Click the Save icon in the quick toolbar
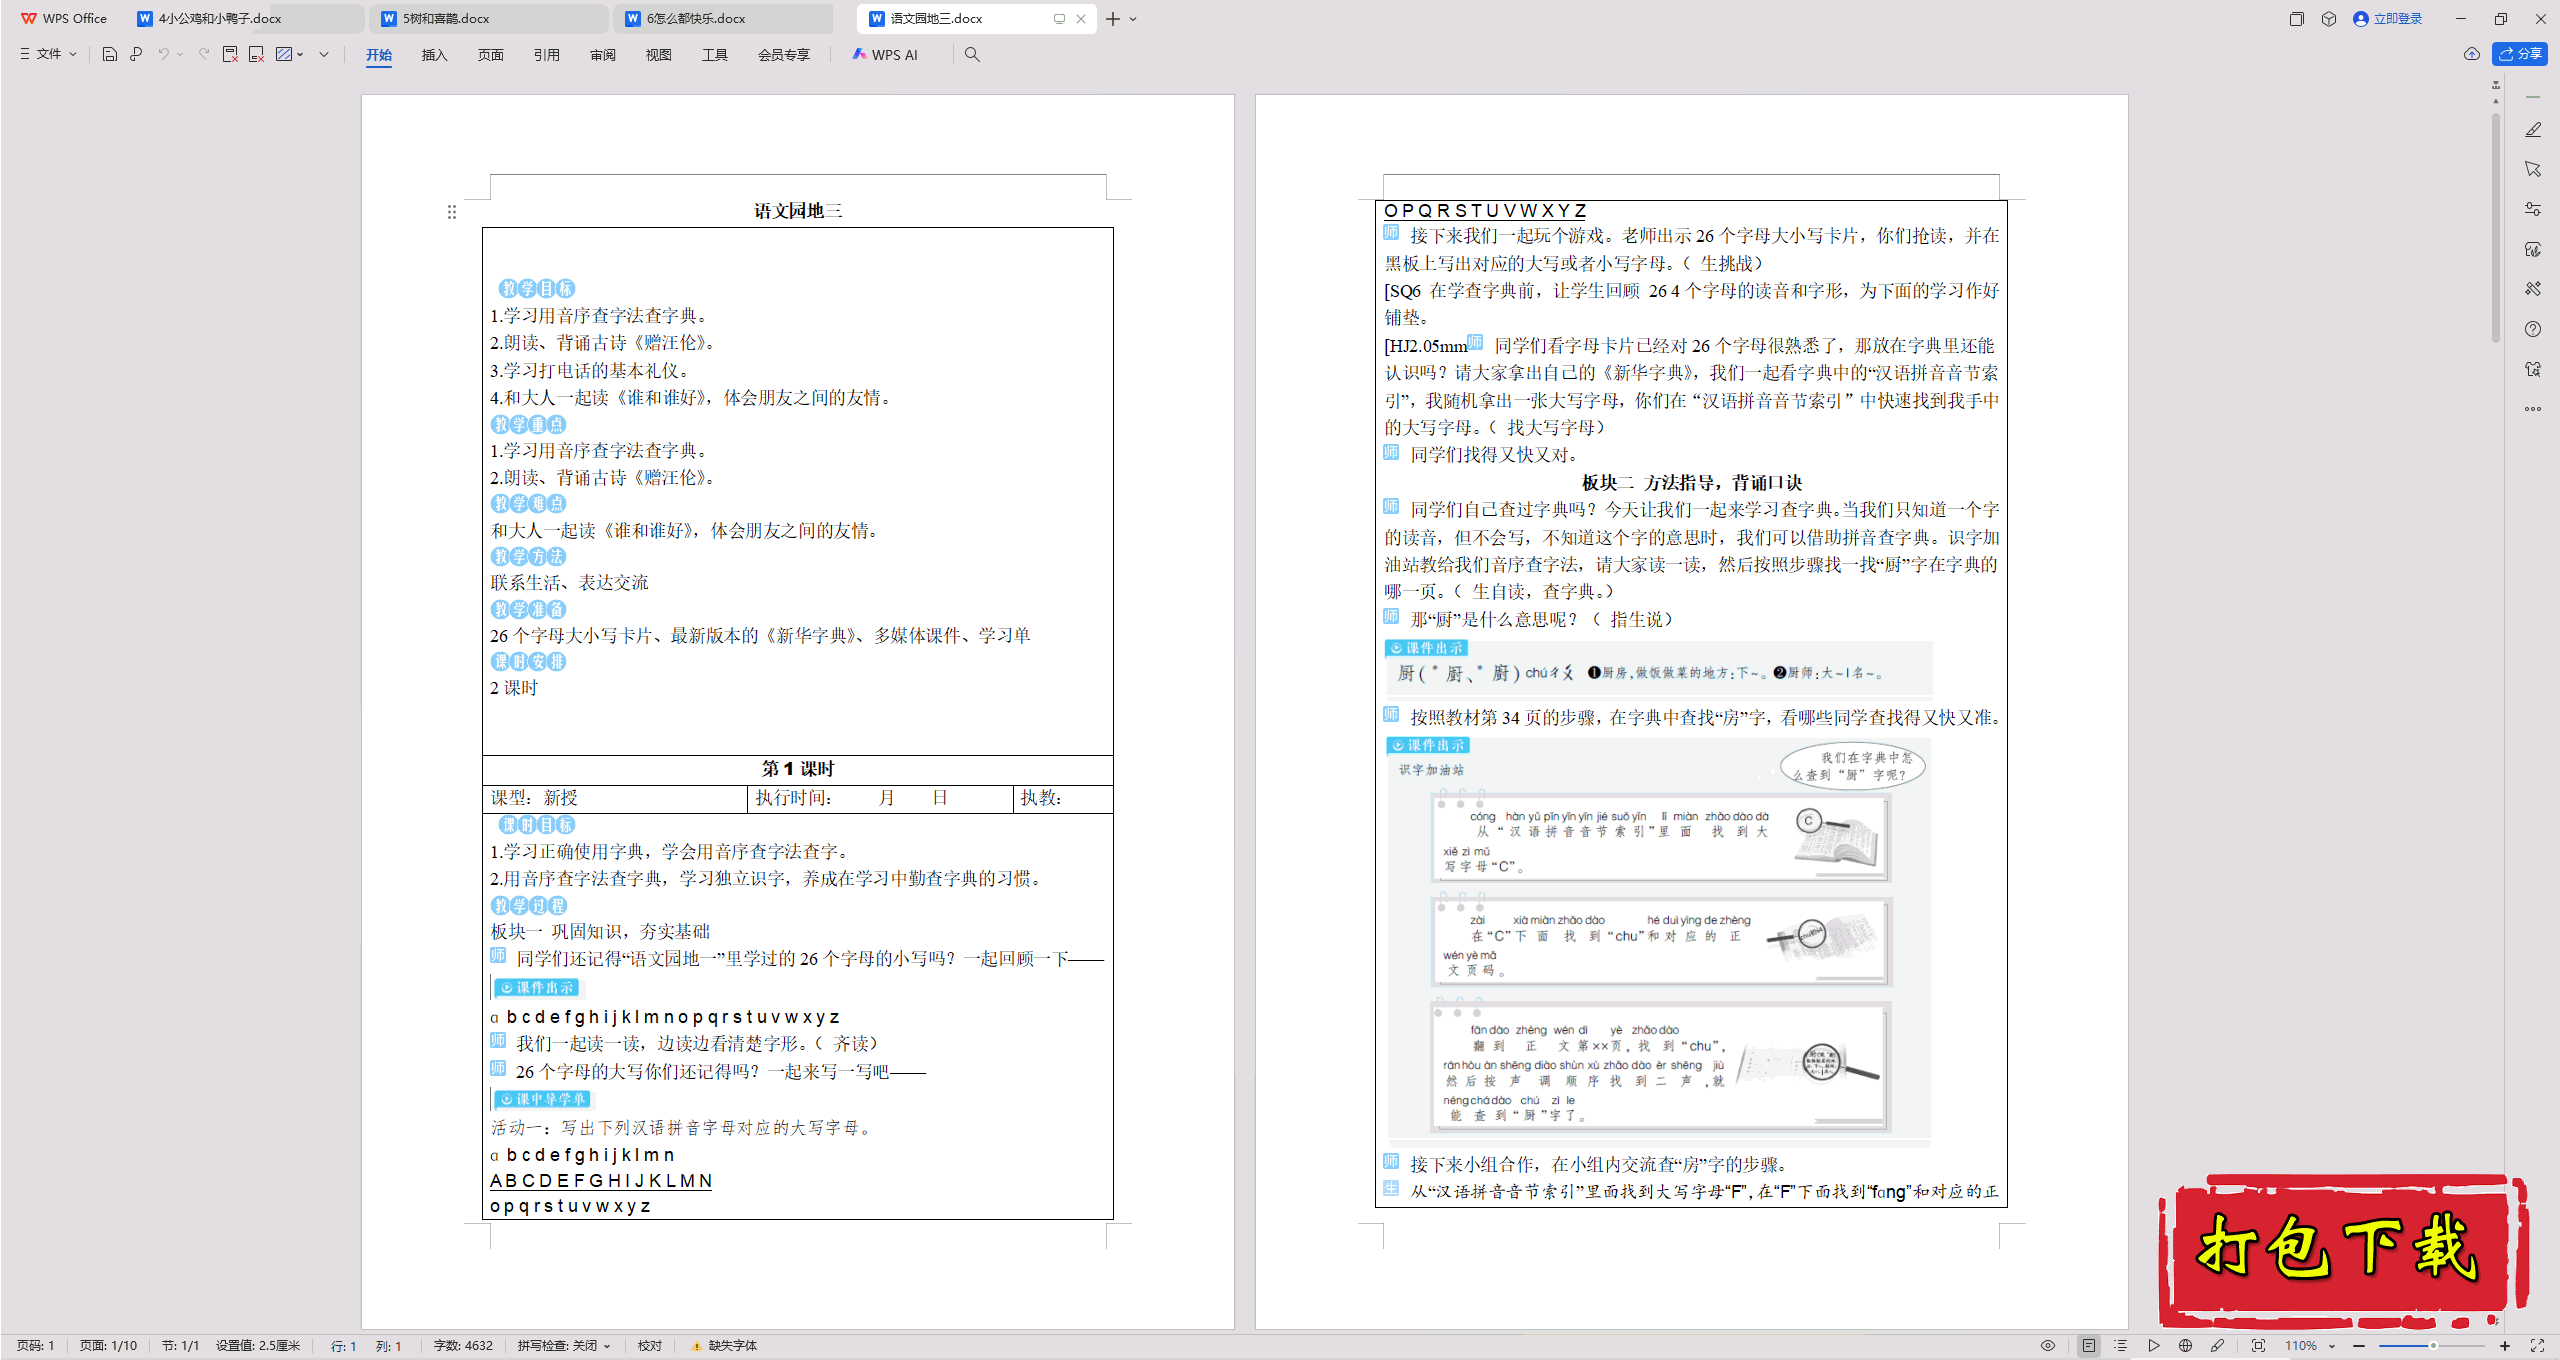 pos(110,54)
